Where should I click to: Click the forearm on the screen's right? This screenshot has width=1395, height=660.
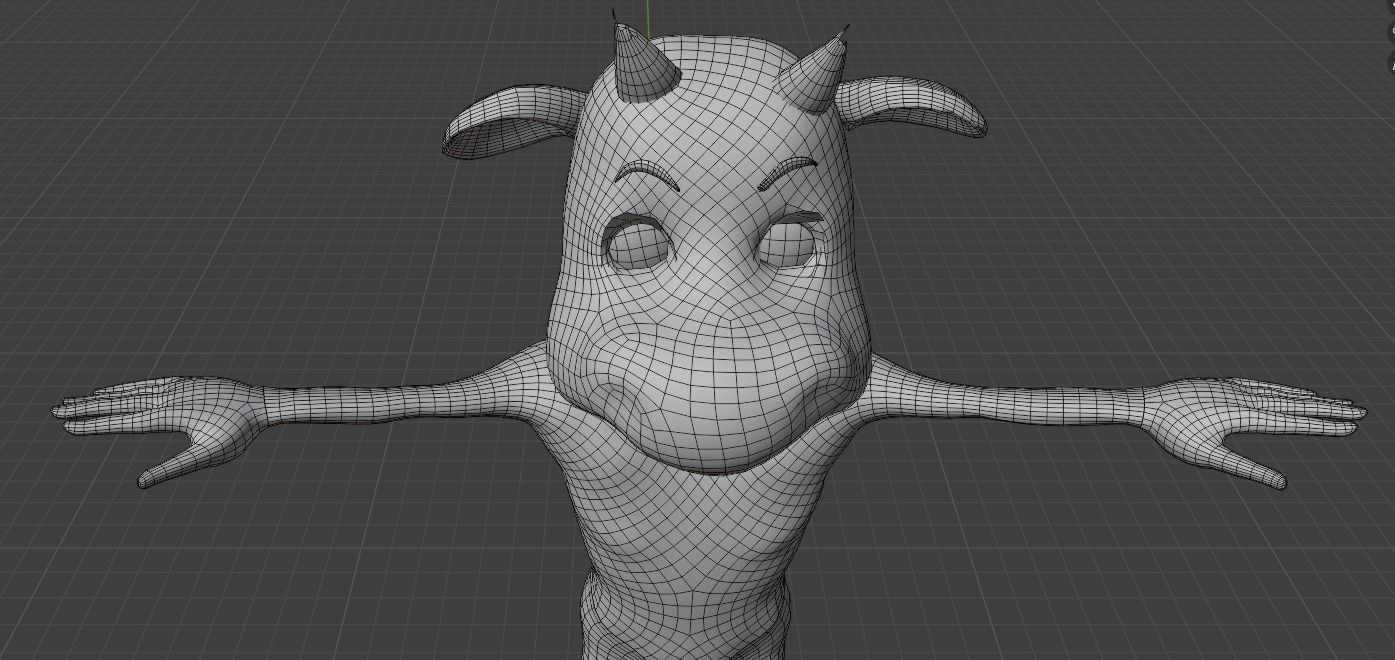pos(1060,404)
